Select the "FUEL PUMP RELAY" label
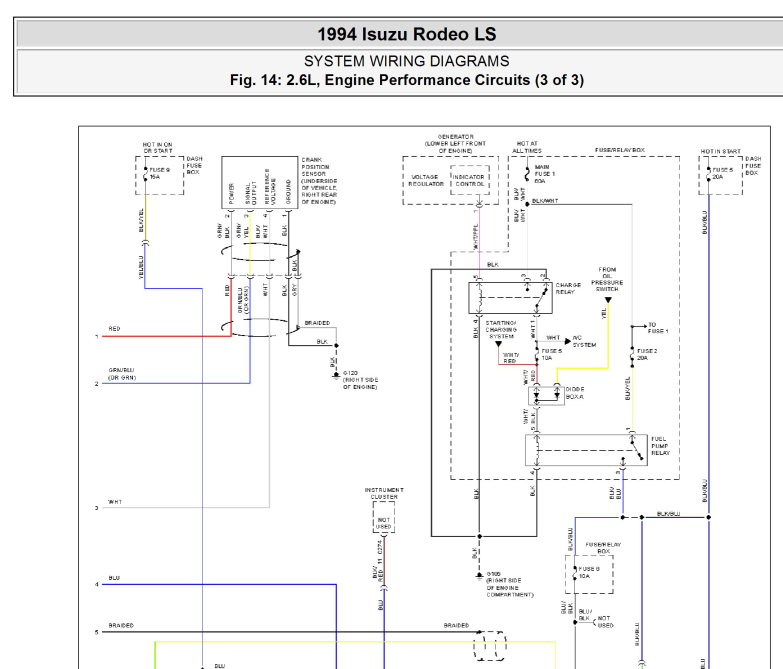This screenshot has width=783, height=669. point(660,446)
